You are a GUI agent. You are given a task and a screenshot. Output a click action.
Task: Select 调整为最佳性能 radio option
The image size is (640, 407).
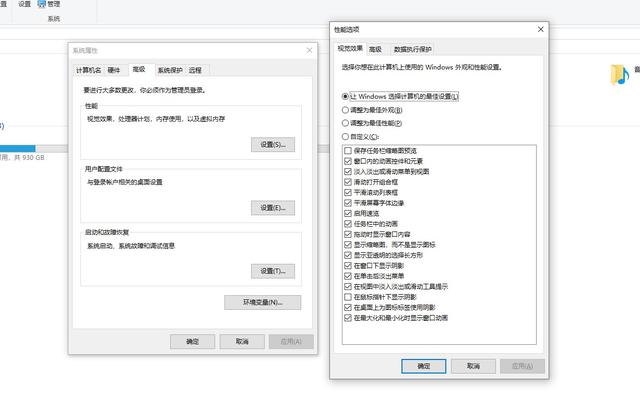point(345,123)
